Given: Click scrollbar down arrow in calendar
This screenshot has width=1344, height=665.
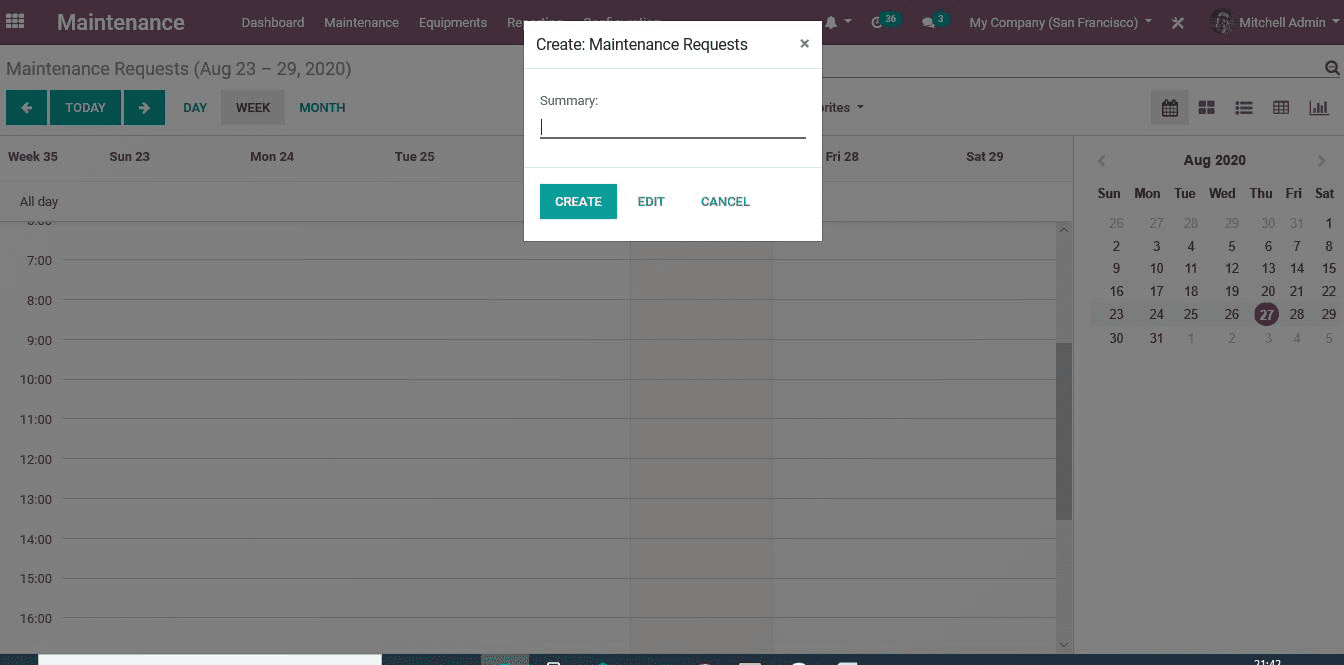Looking at the screenshot, I should [1064, 645].
